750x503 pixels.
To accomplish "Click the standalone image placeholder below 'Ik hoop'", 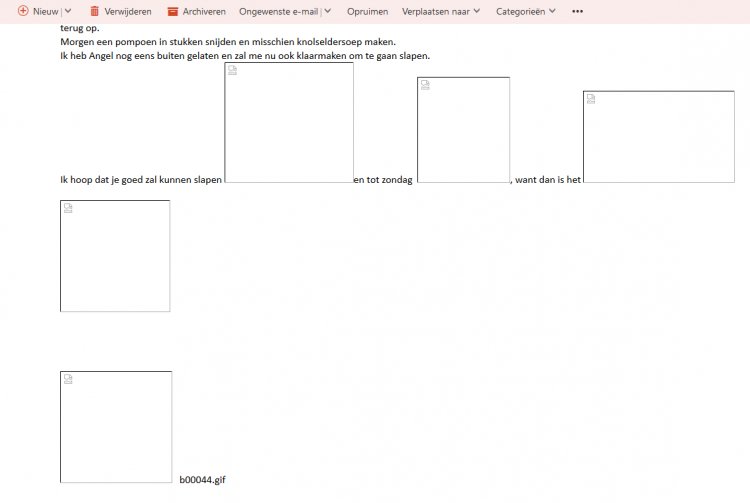I will click(x=115, y=256).
